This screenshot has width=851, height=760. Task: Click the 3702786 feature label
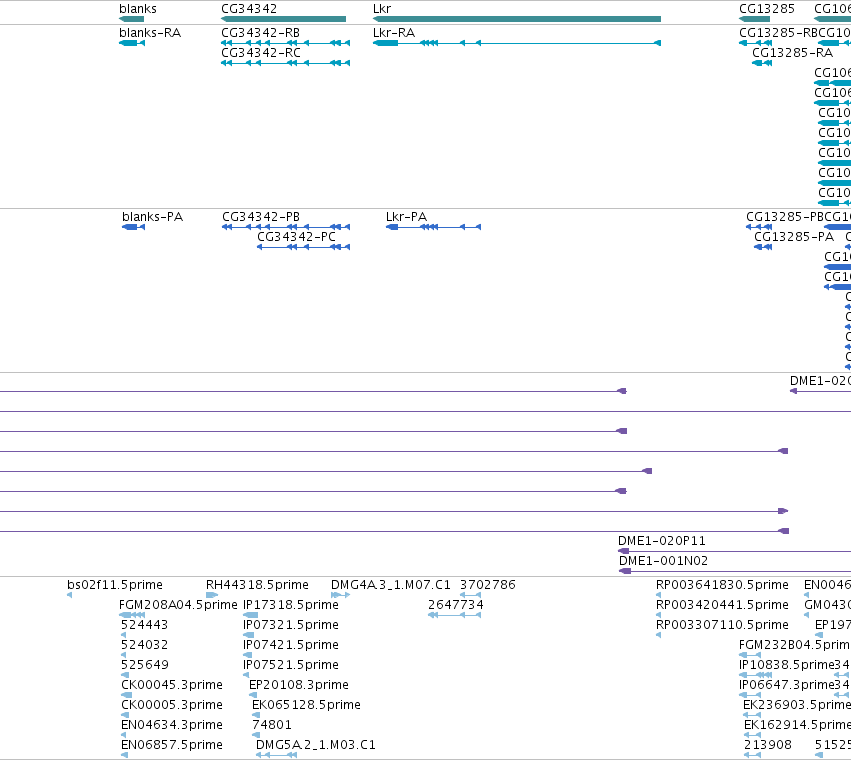pyautogui.click(x=488, y=585)
